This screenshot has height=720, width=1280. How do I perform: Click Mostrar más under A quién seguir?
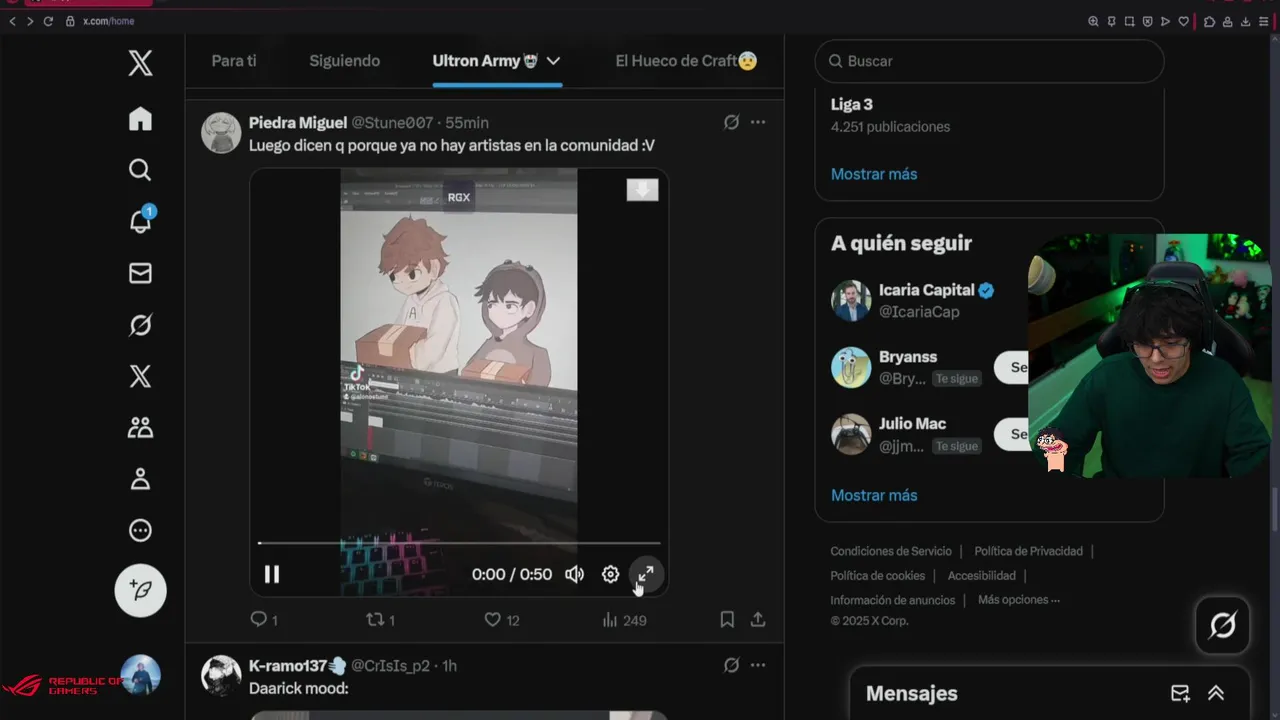click(874, 495)
